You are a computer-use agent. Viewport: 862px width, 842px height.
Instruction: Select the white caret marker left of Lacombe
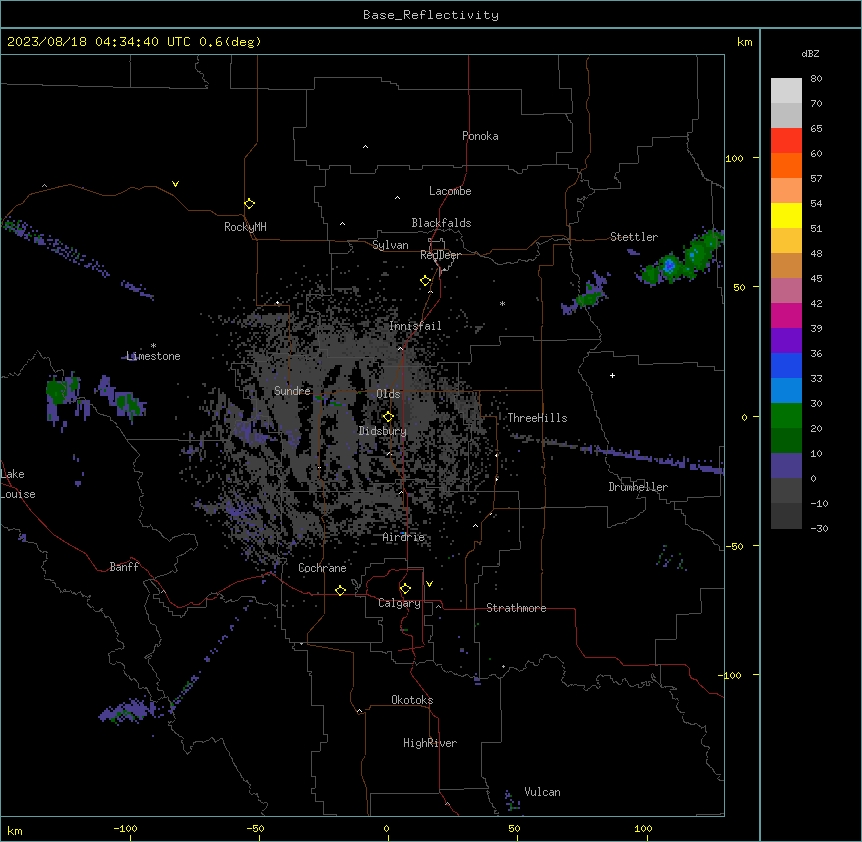tap(397, 197)
